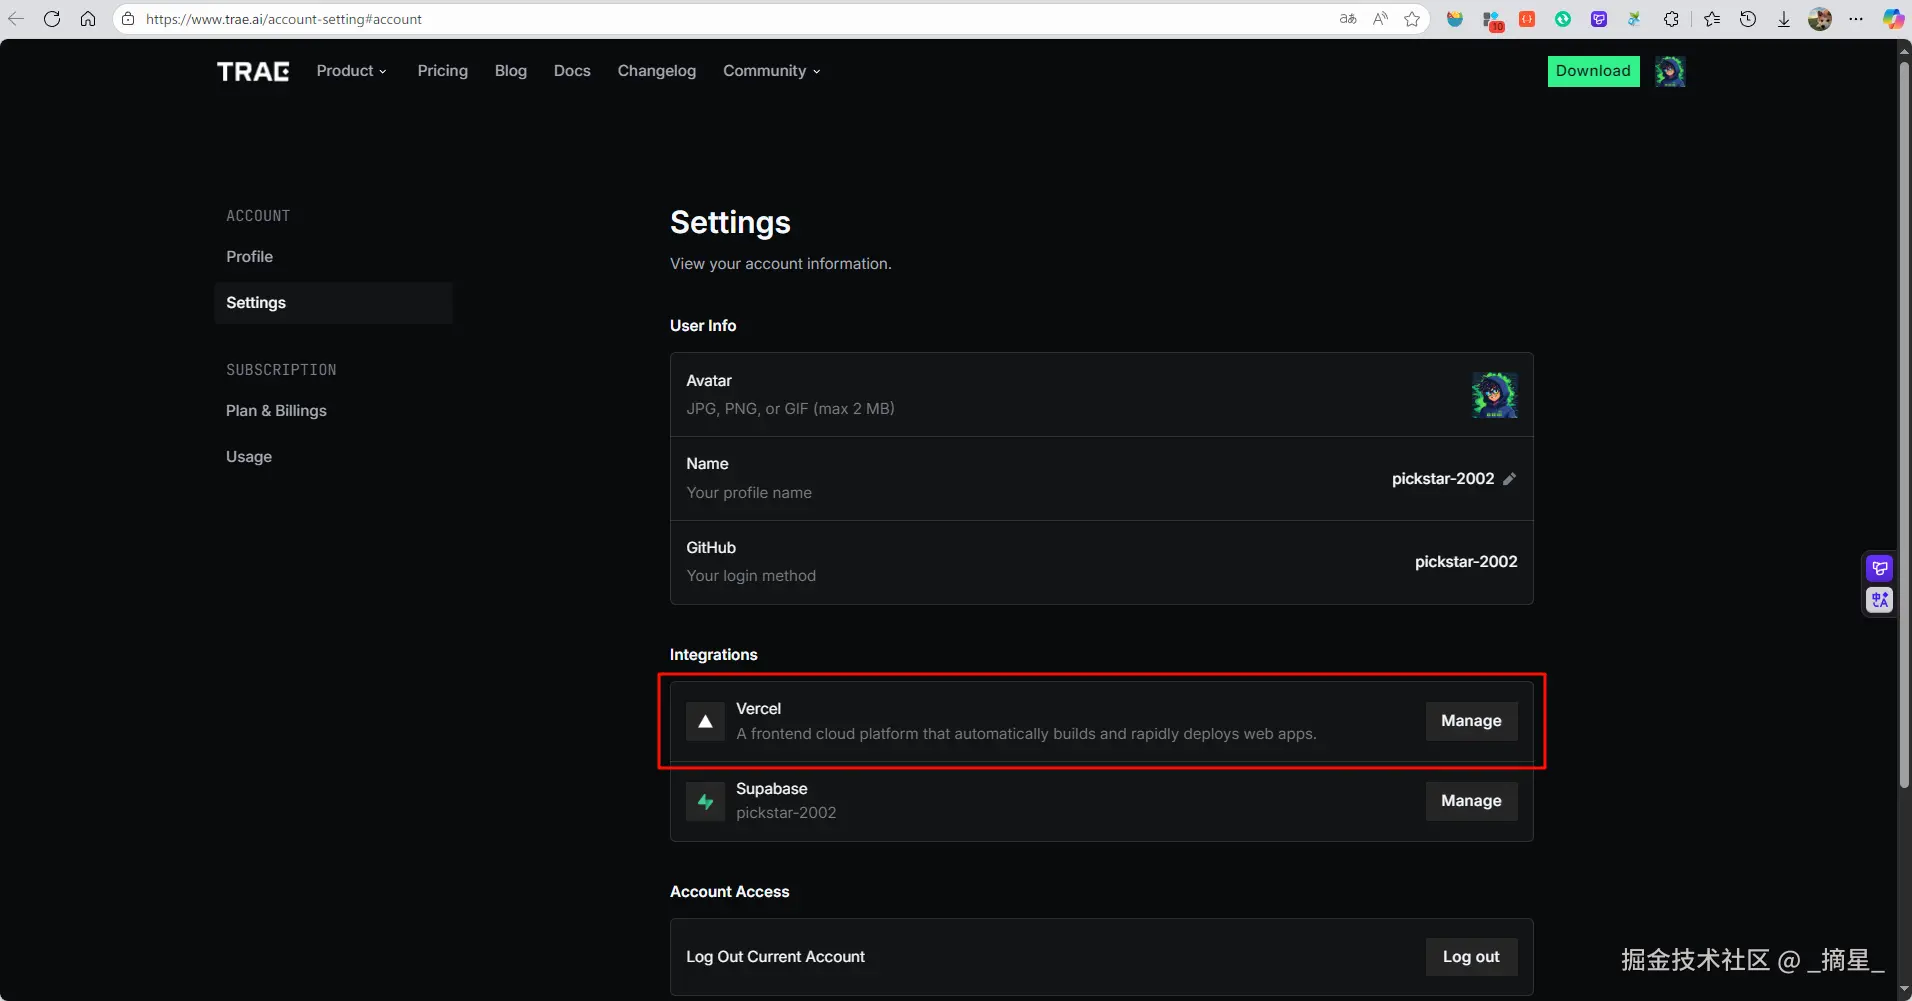Image resolution: width=1912 pixels, height=1001 pixels.
Task: Click the Supabase lightning logo icon
Action: click(x=706, y=801)
